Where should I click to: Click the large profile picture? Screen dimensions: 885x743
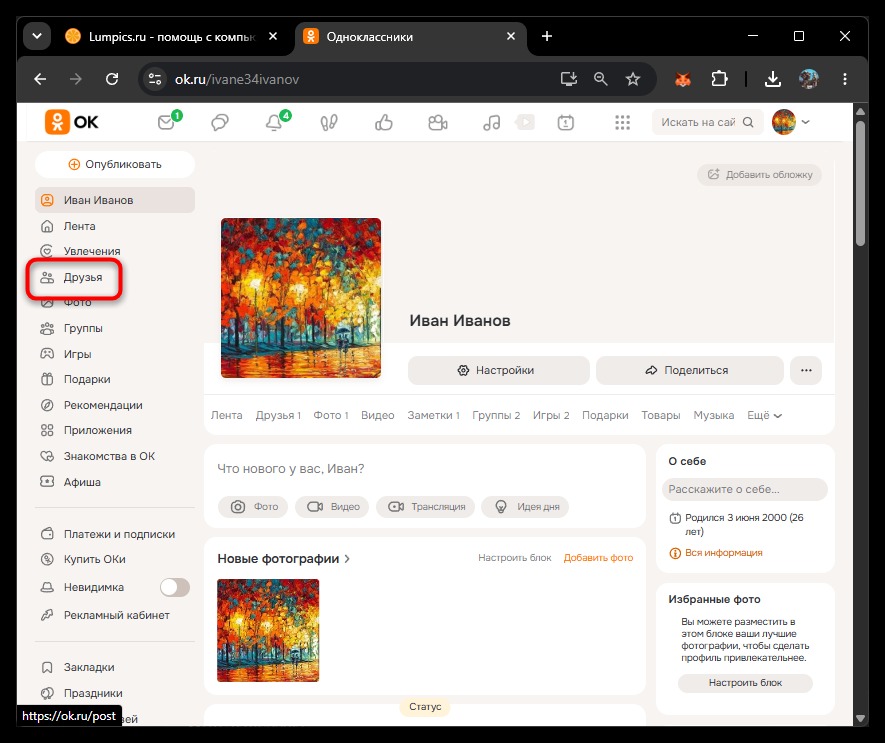point(301,298)
